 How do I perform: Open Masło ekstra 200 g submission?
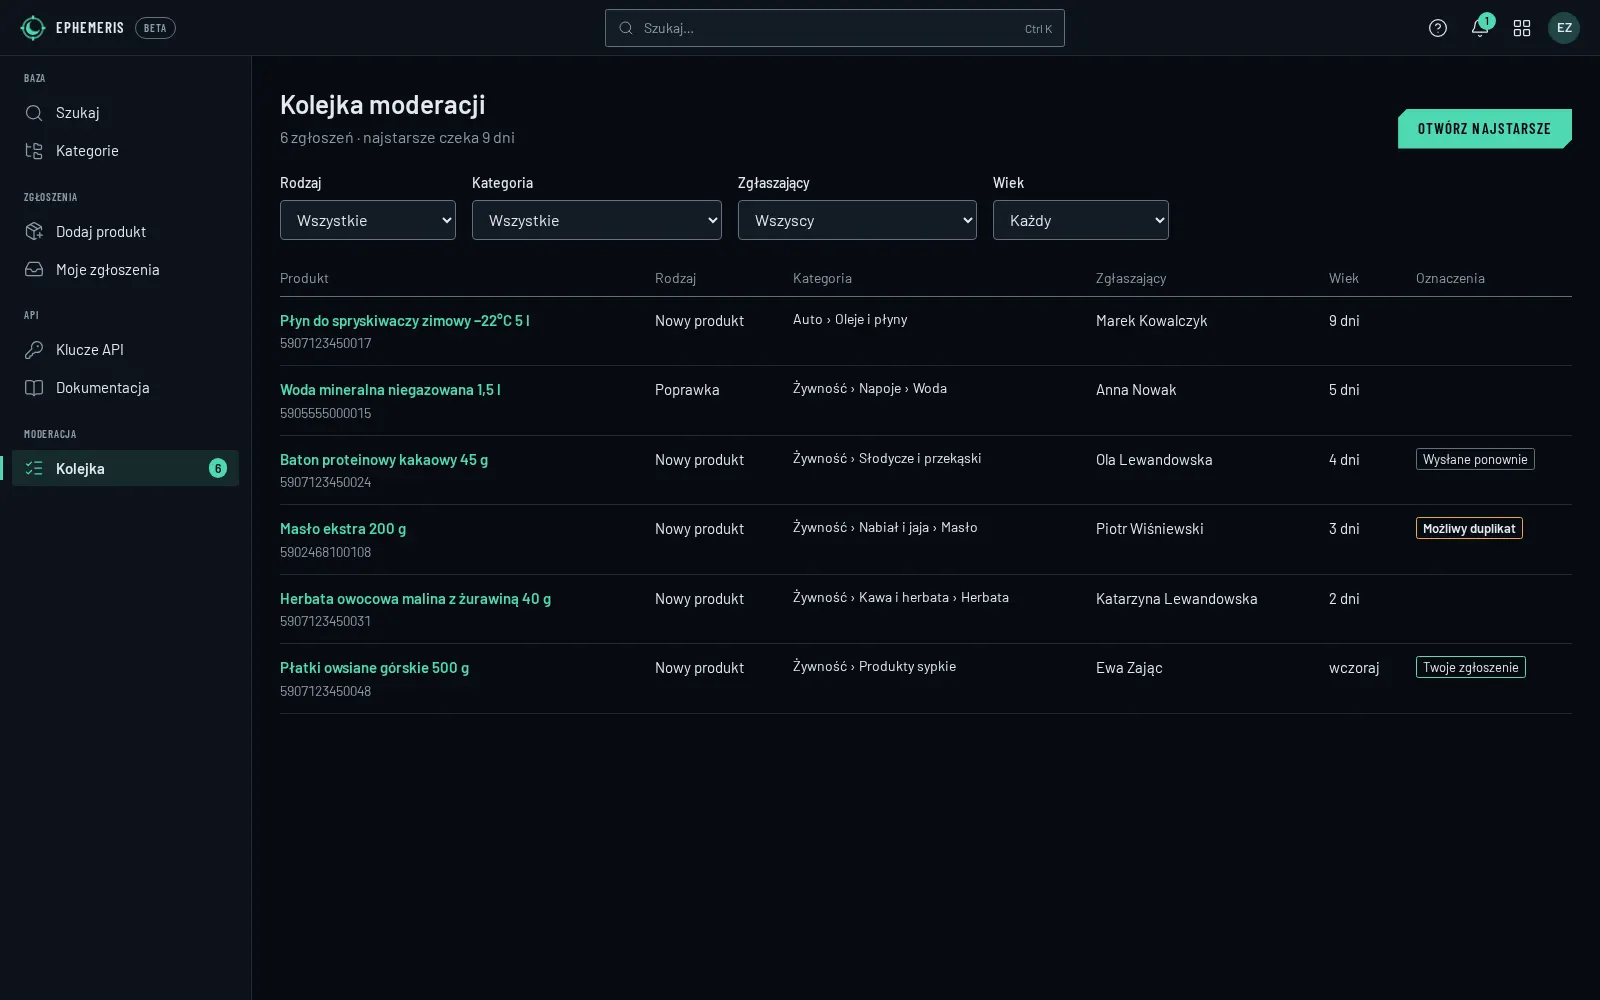click(x=343, y=529)
